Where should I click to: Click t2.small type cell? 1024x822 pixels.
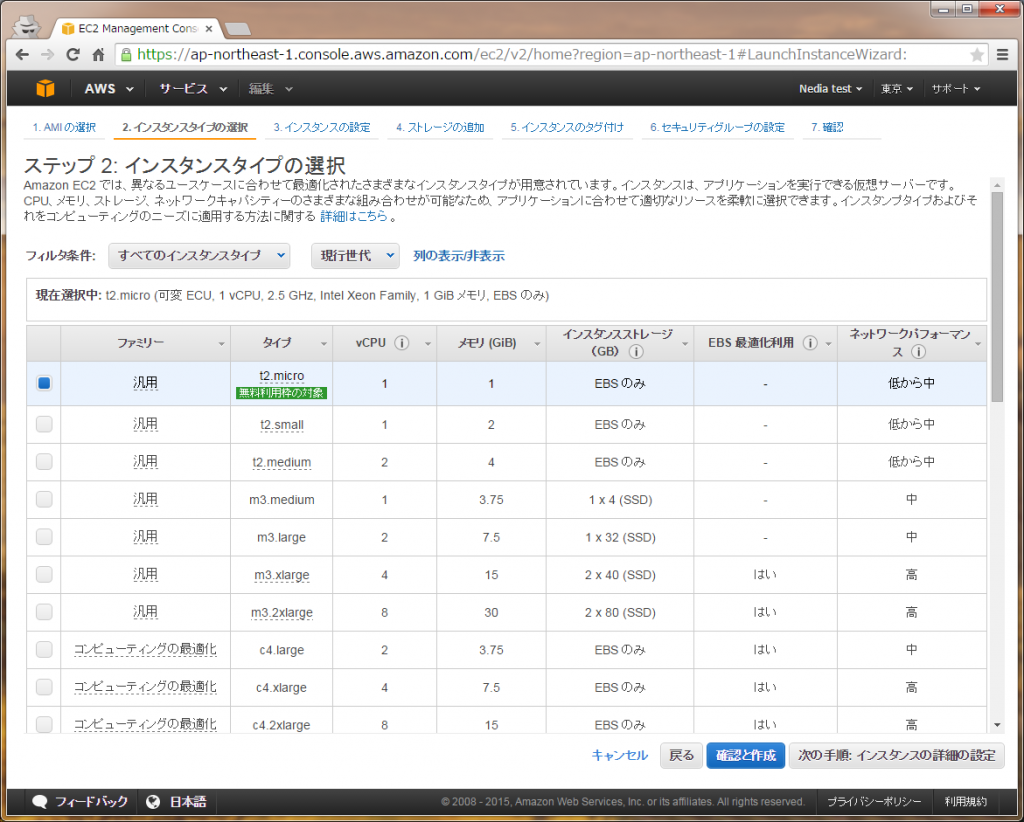(x=281, y=425)
